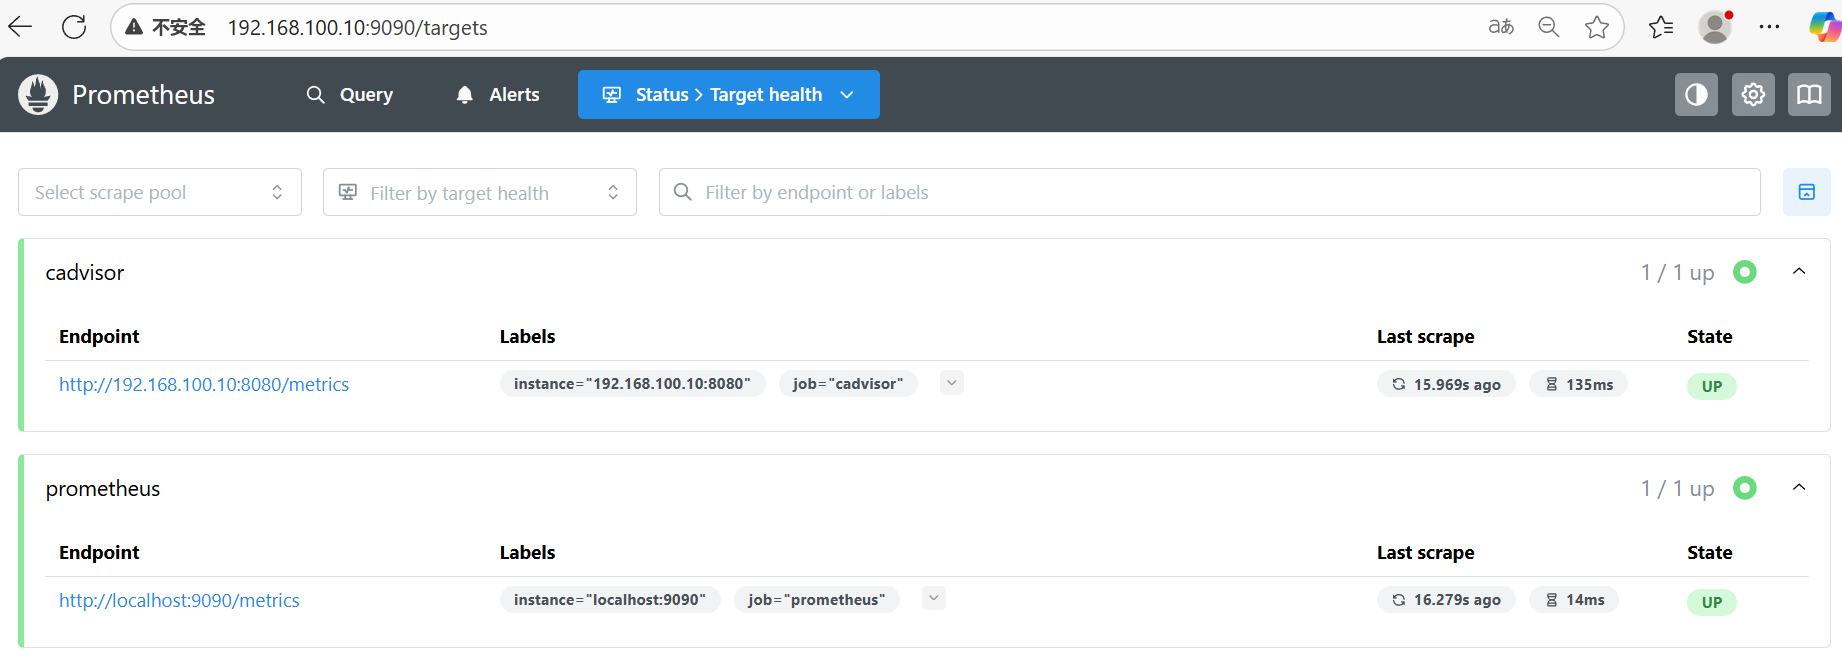Open the http://192.168.100.10:8080/metrics link
Screen dimensions: 1842x663
pyautogui.click(x=204, y=385)
